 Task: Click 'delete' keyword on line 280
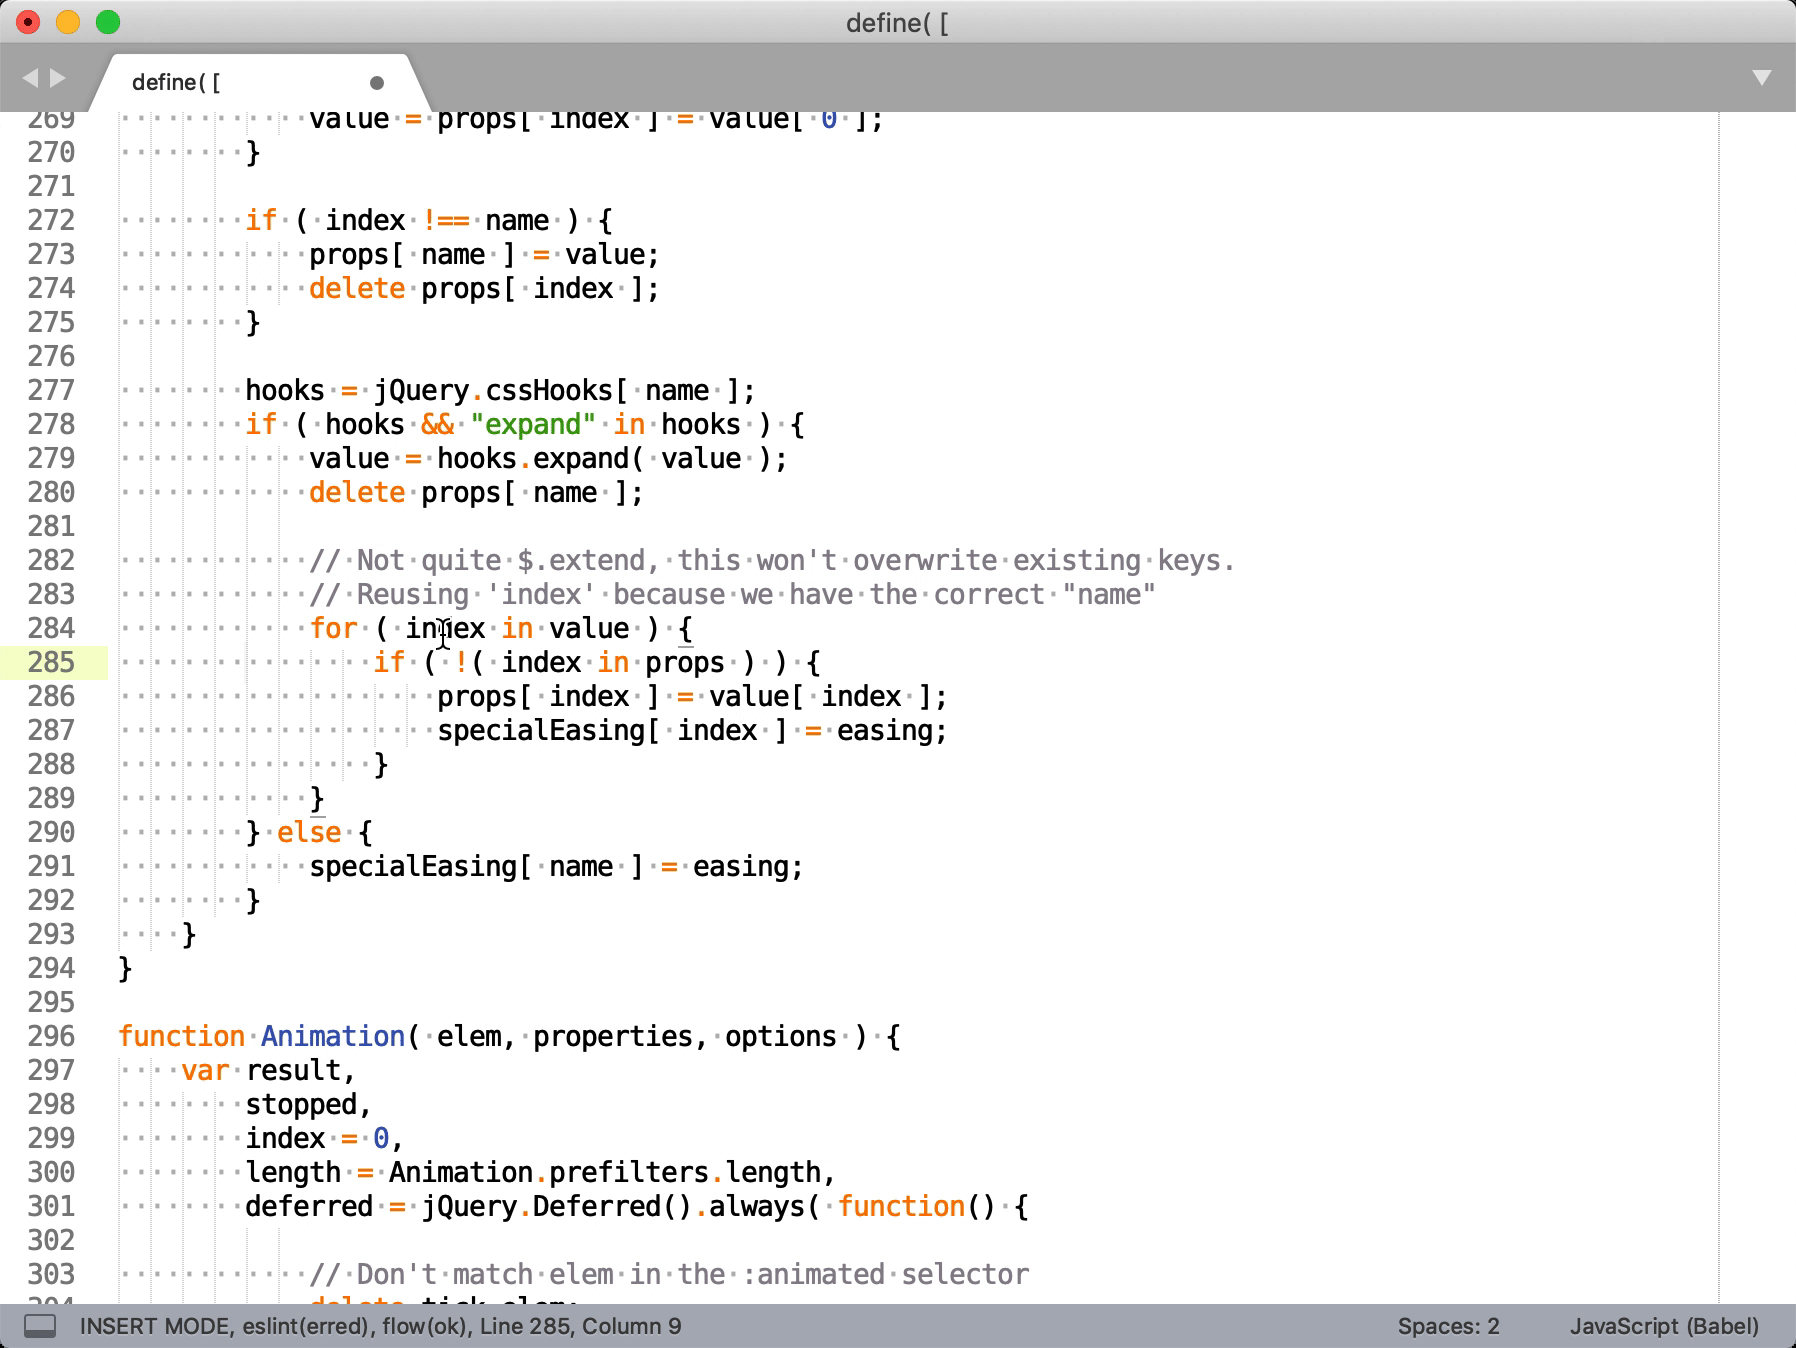[x=357, y=492]
